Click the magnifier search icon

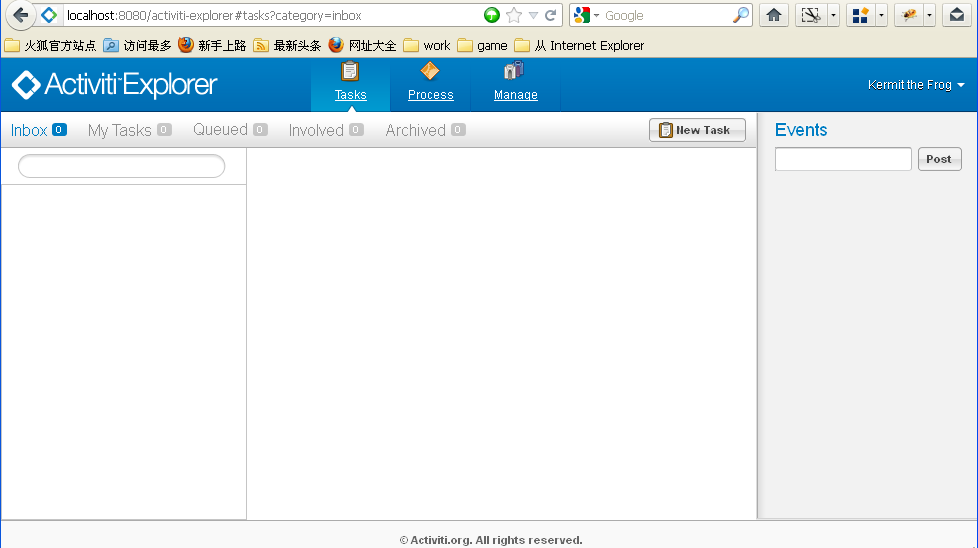click(x=740, y=15)
